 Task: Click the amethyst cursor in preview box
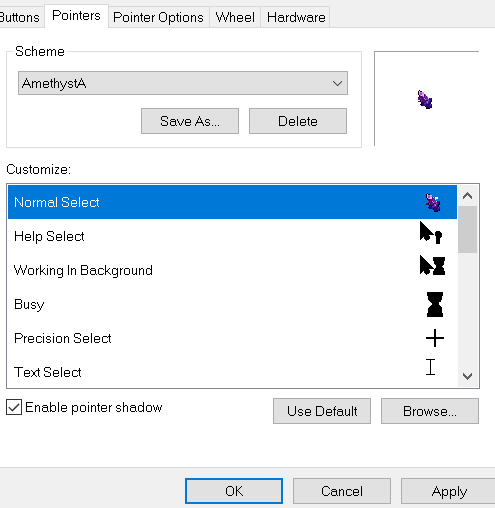pos(425,99)
